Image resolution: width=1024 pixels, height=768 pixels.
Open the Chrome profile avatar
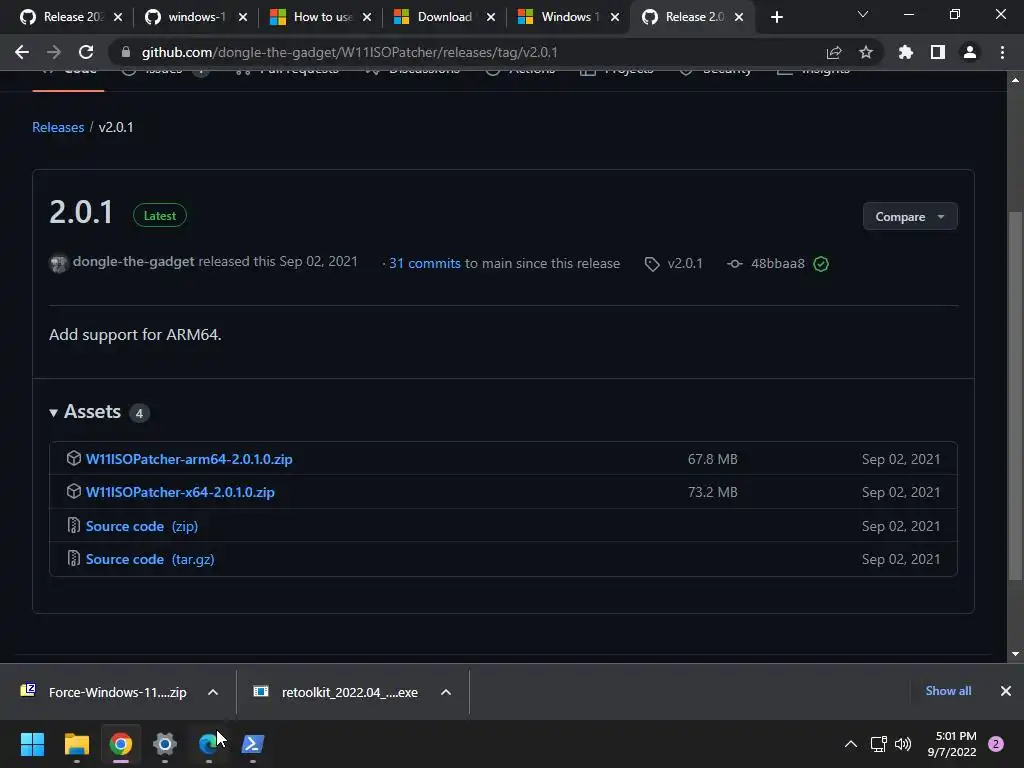(970, 52)
